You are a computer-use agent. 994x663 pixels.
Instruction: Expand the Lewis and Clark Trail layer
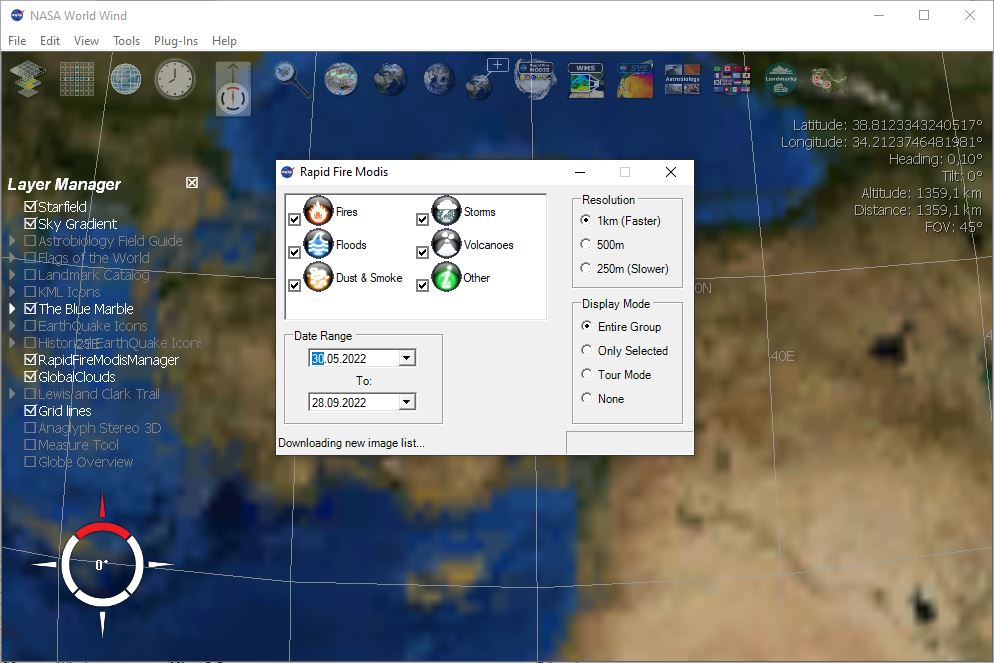tap(12, 394)
